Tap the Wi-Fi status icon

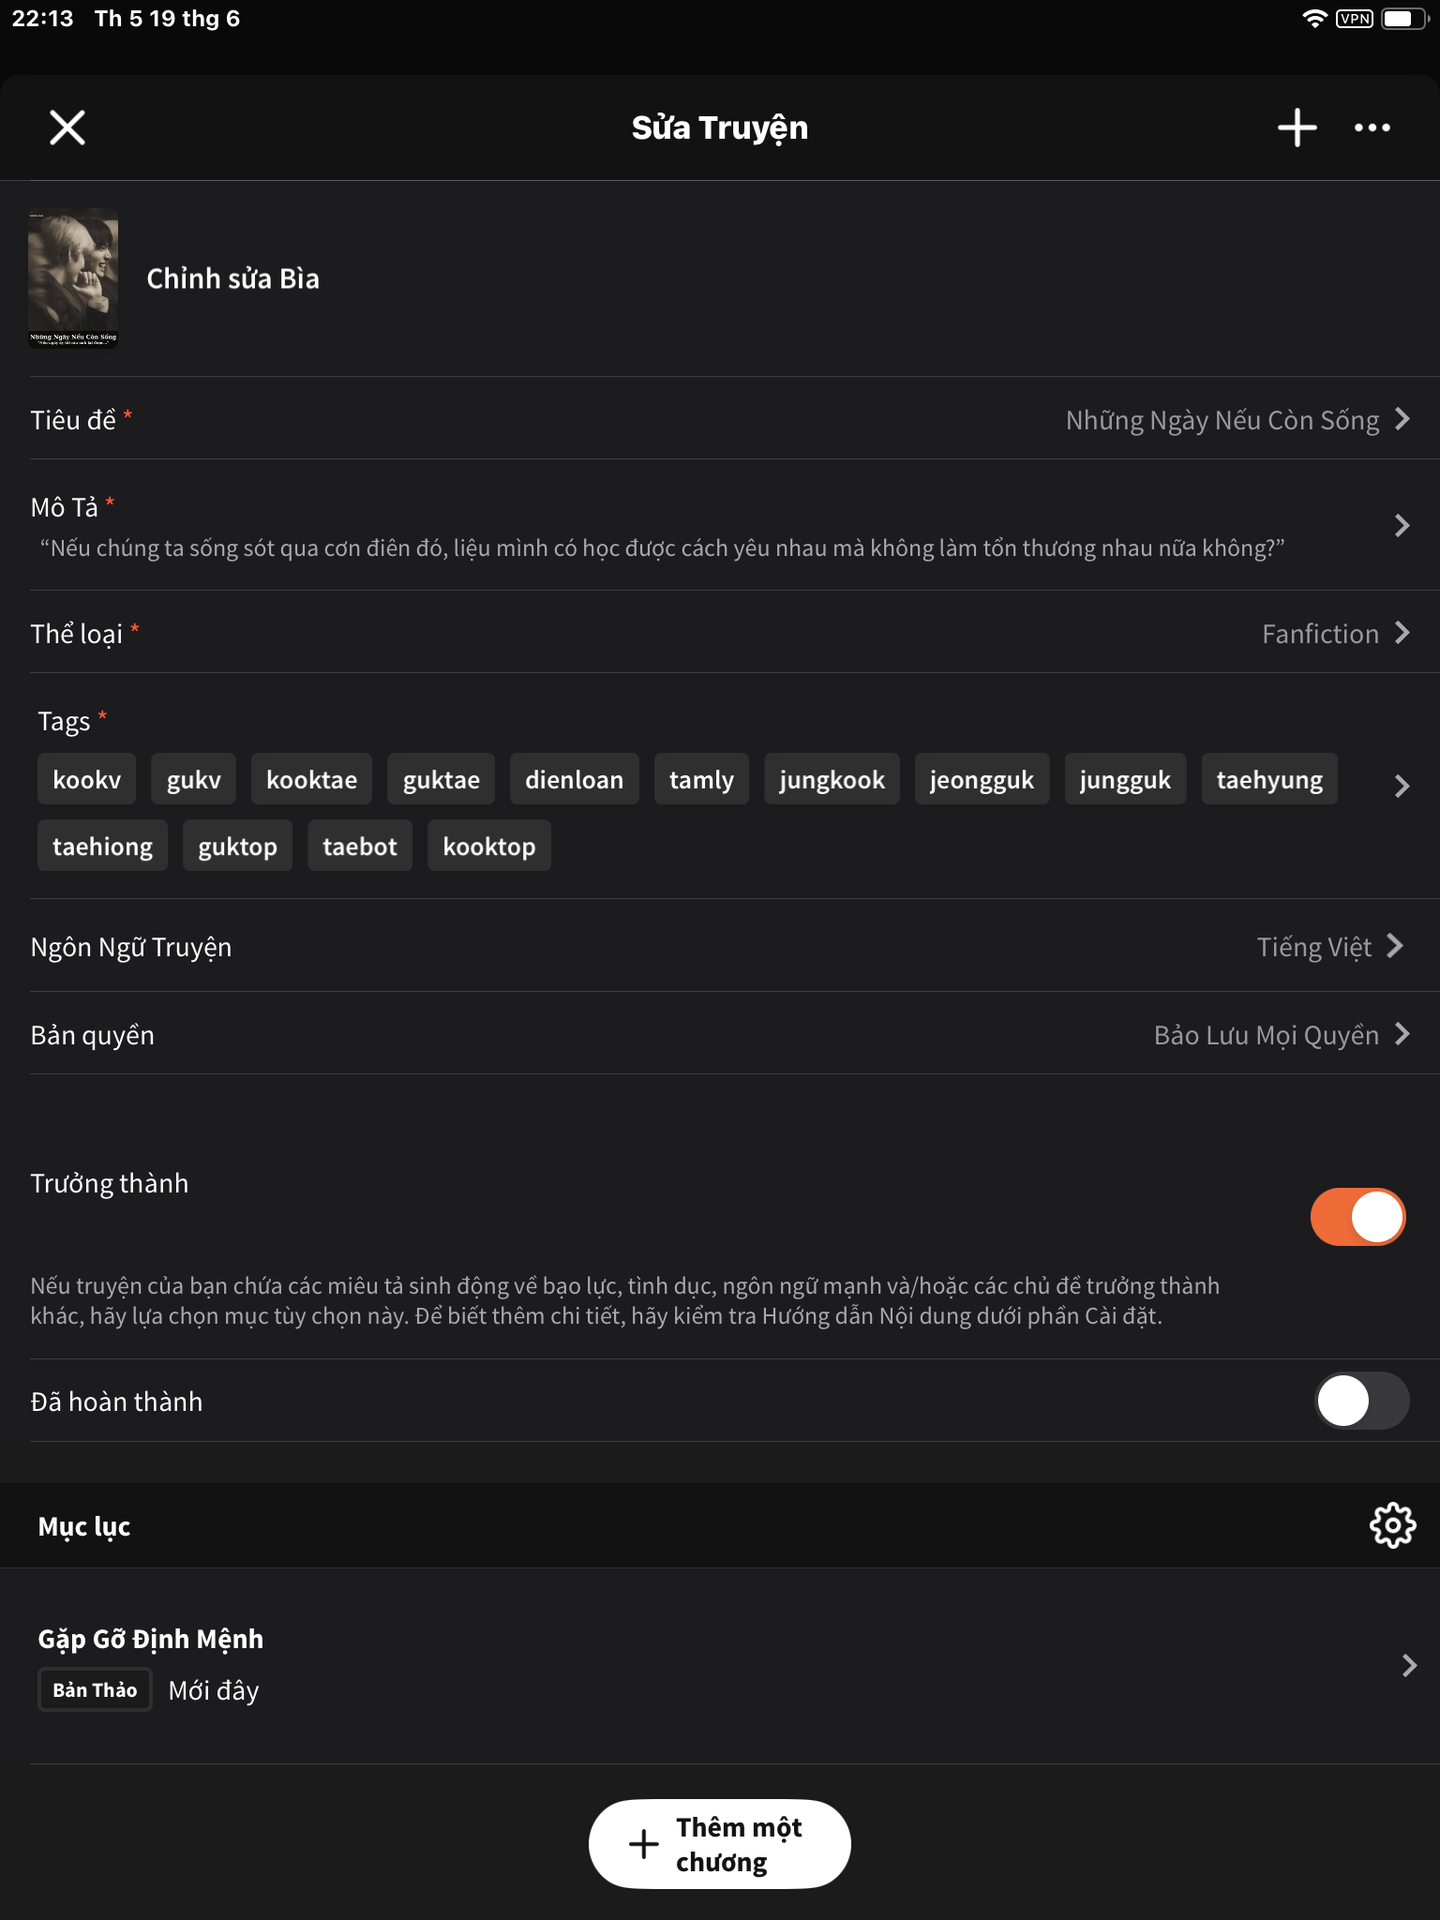coord(1314,18)
